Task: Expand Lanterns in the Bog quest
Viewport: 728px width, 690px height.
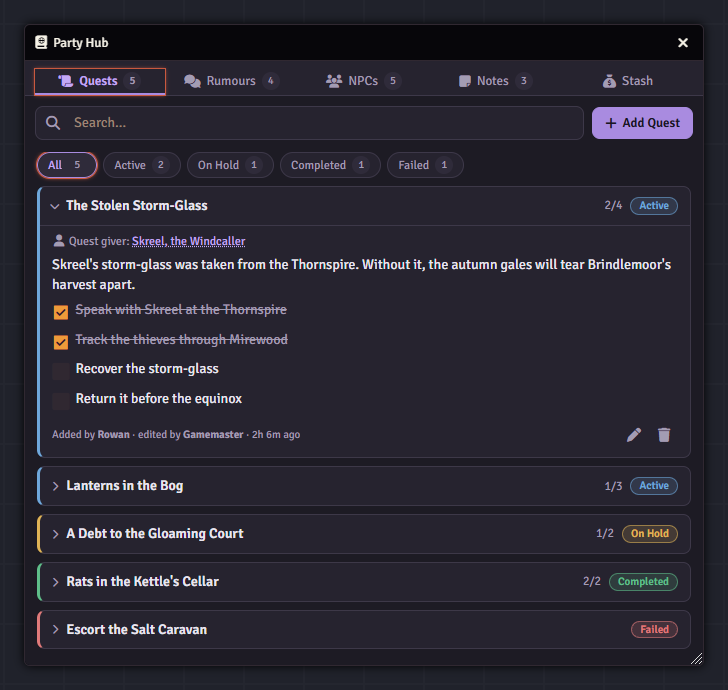Action: 55,486
